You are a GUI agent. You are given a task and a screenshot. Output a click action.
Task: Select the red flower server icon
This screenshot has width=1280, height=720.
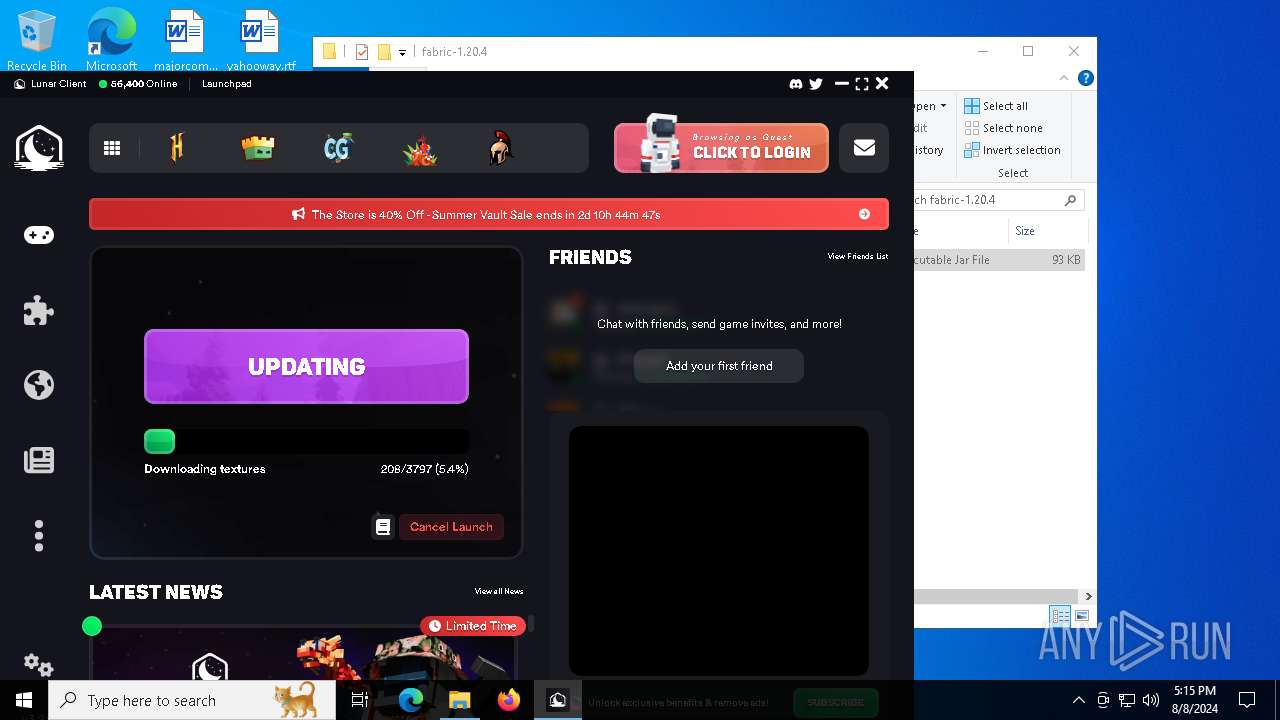[420, 149]
